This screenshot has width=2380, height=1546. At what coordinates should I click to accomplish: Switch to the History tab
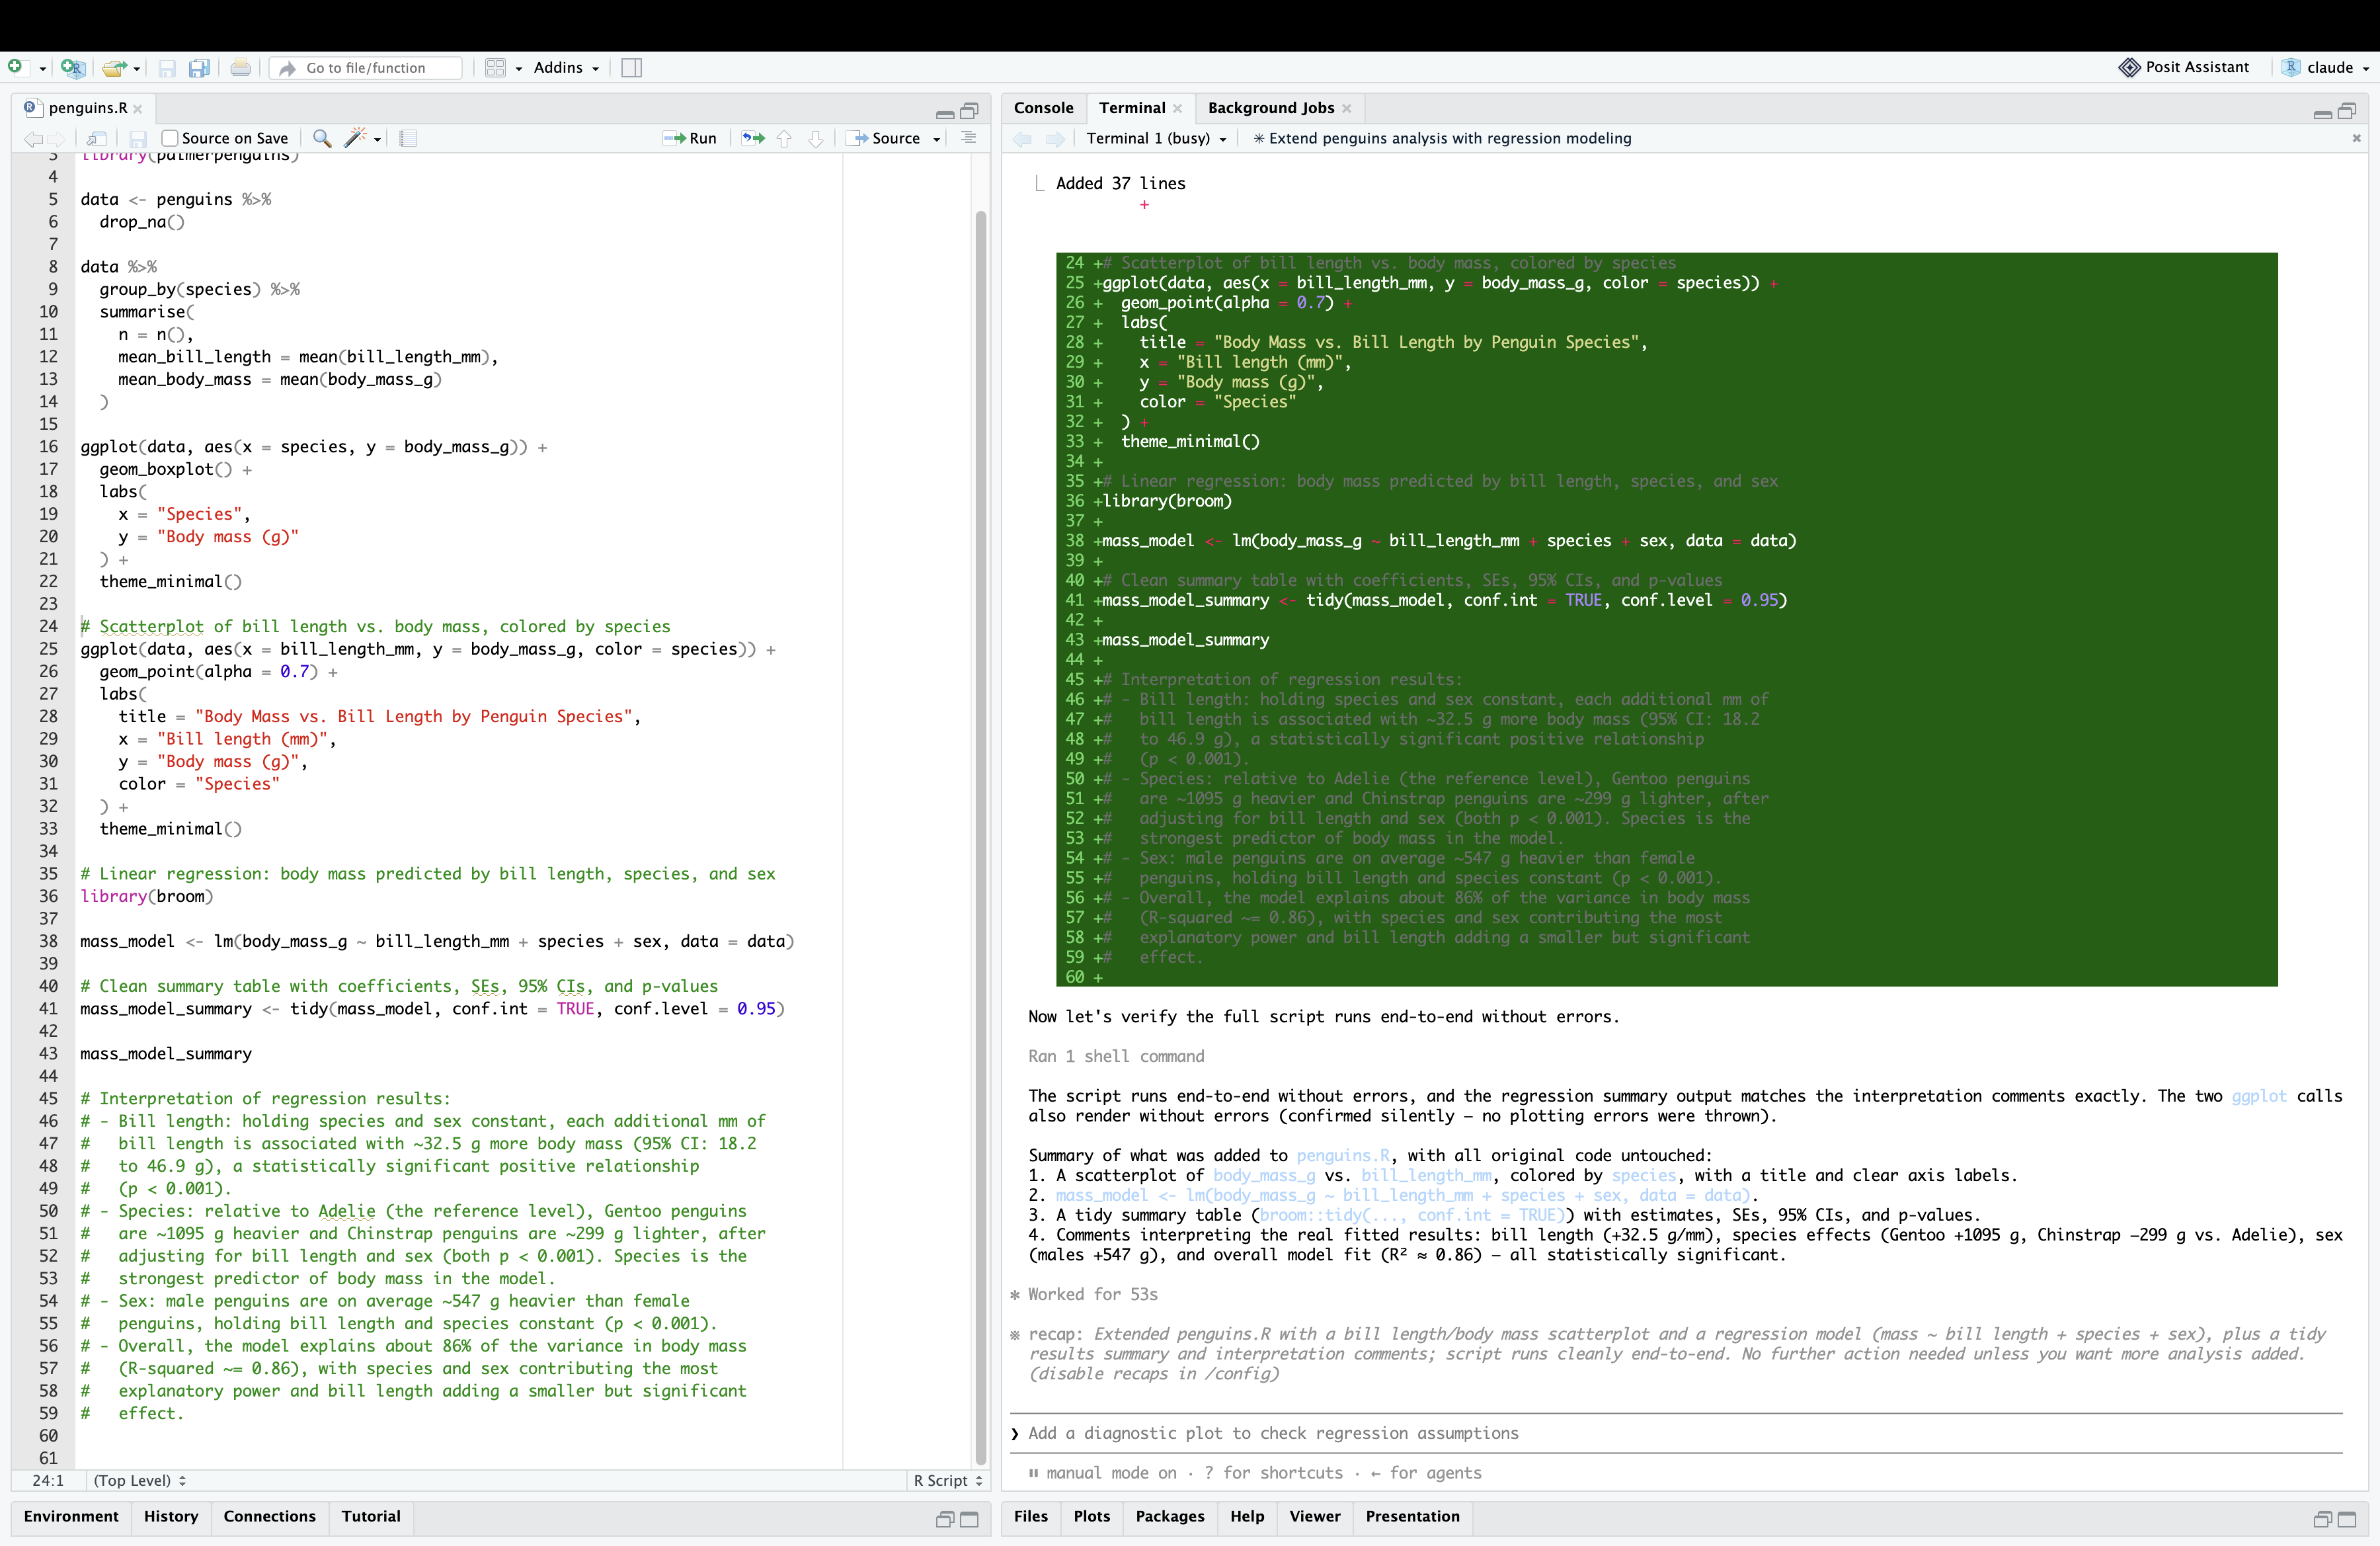[171, 1516]
